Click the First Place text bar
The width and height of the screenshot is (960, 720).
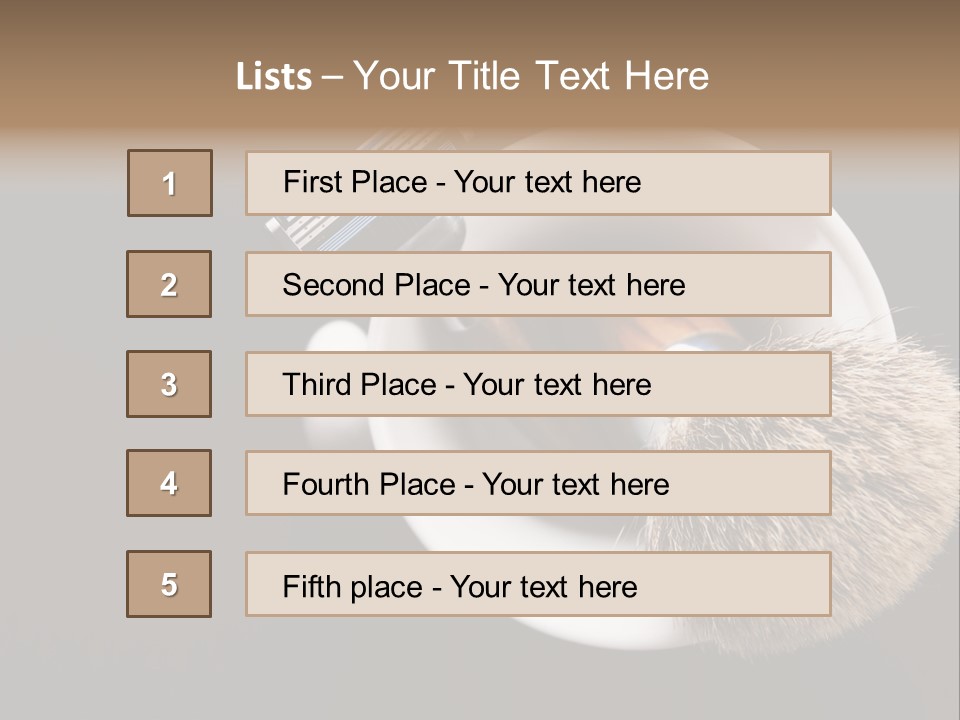click(x=538, y=183)
